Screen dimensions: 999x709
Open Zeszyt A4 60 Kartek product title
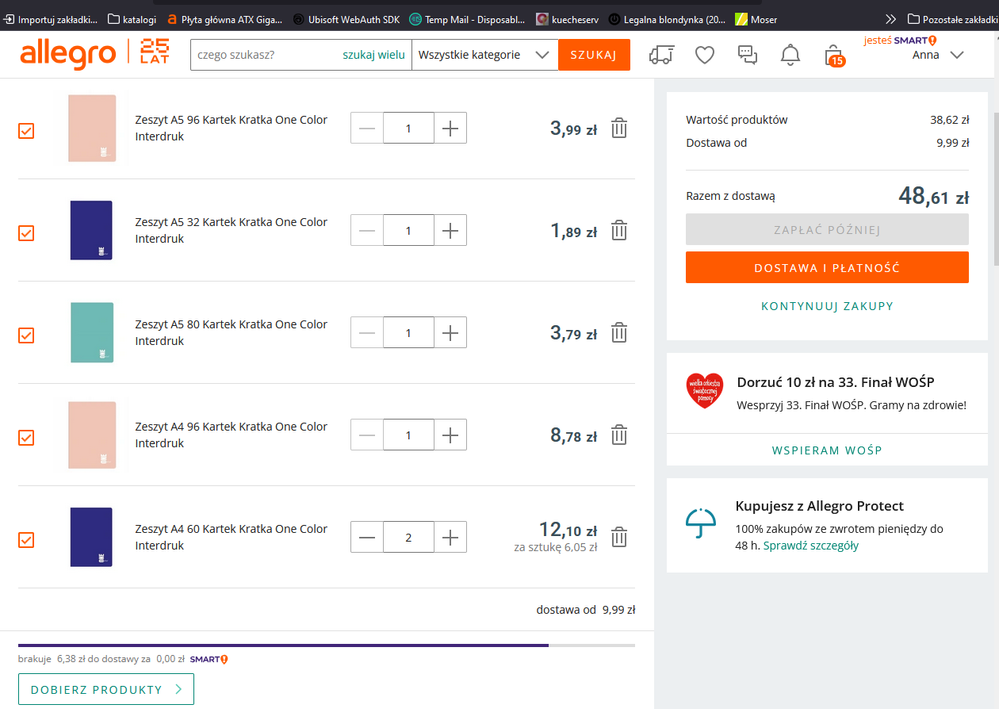point(231,537)
